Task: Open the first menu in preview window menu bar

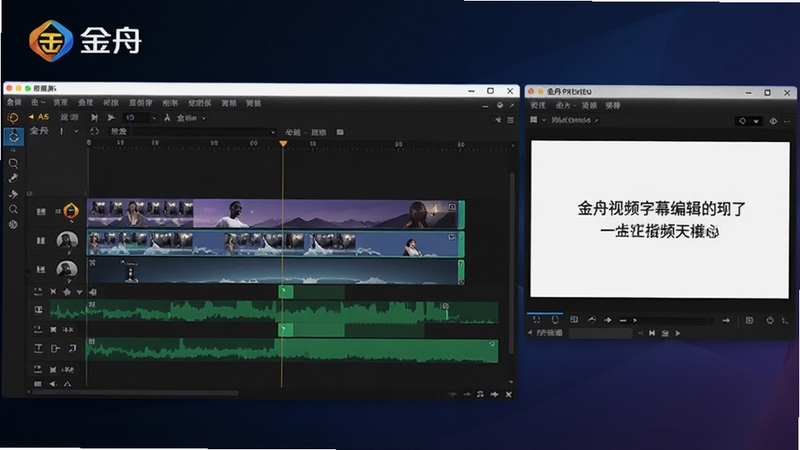Action: (538, 106)
